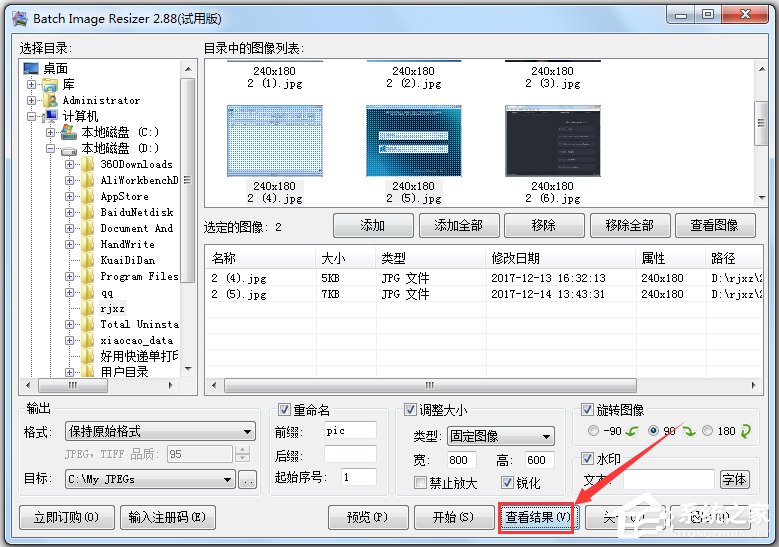
Task: Click the 本地磁盘 (C:) drive icon
Action: [x=68, y=132]
